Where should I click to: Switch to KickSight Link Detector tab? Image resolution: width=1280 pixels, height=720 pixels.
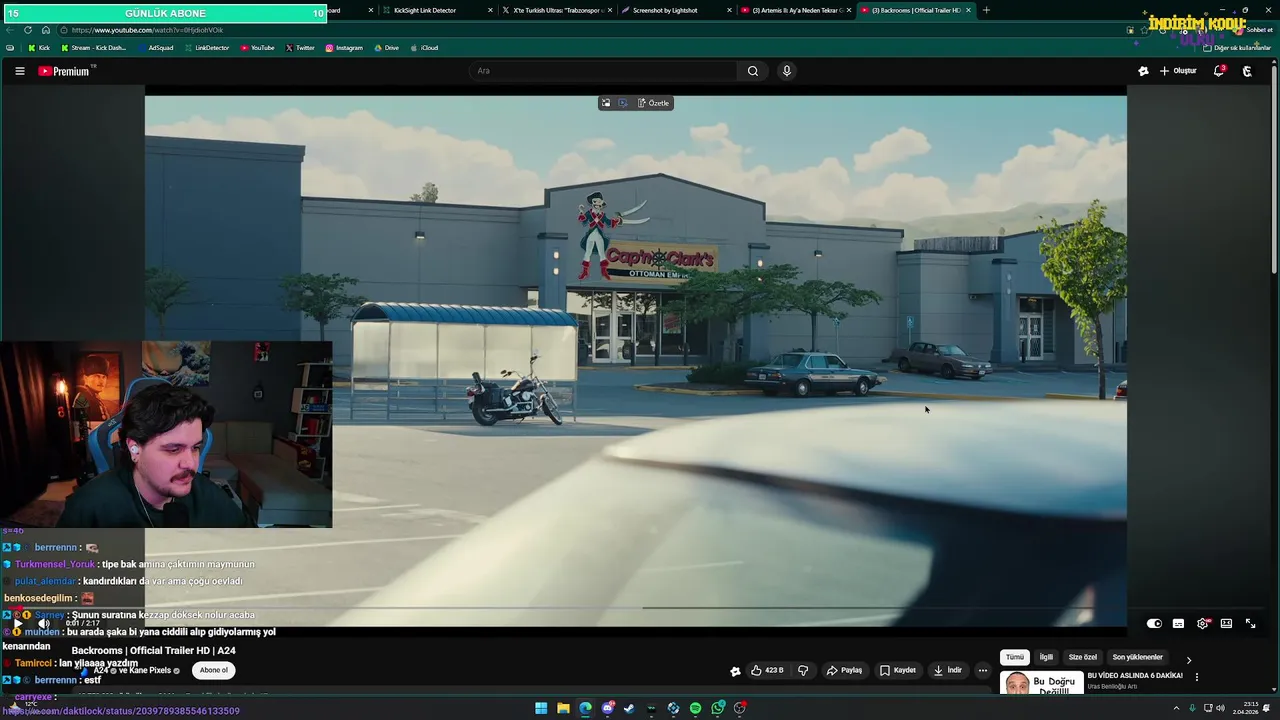click(434, 10)
